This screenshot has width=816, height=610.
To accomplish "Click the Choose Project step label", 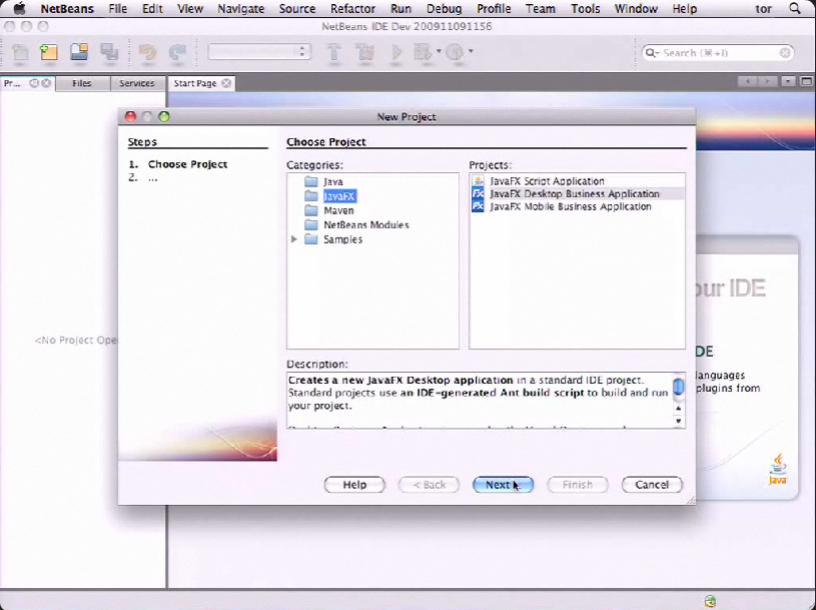I will click(188, 164).
